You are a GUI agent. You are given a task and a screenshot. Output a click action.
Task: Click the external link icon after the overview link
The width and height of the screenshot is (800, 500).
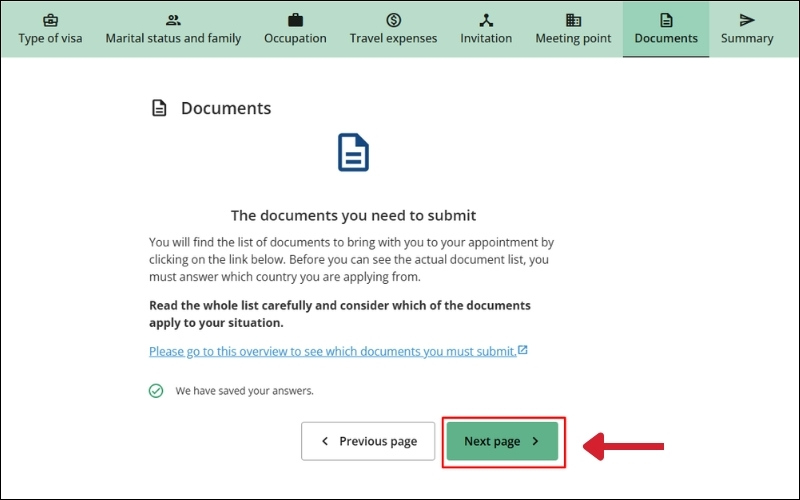tap(523, 351)
